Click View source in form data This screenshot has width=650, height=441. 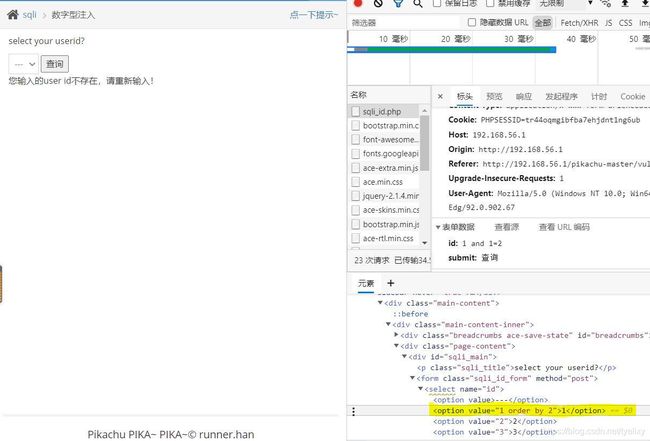[507, 227]
